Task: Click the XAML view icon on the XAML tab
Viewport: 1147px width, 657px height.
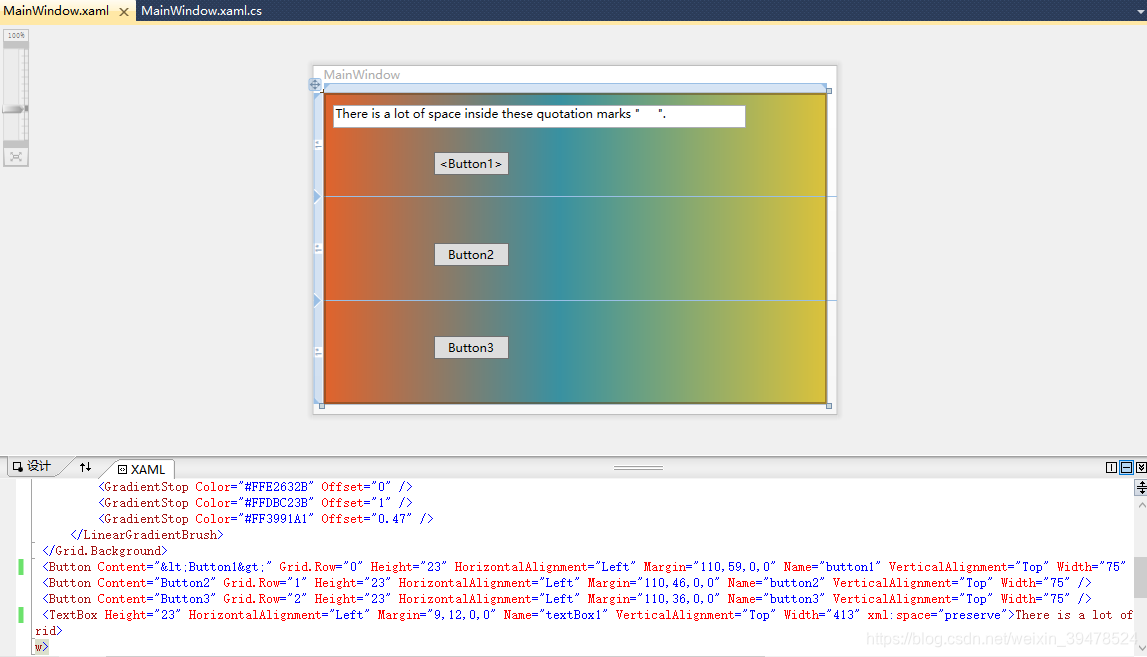Action: [x=122, y=469]
